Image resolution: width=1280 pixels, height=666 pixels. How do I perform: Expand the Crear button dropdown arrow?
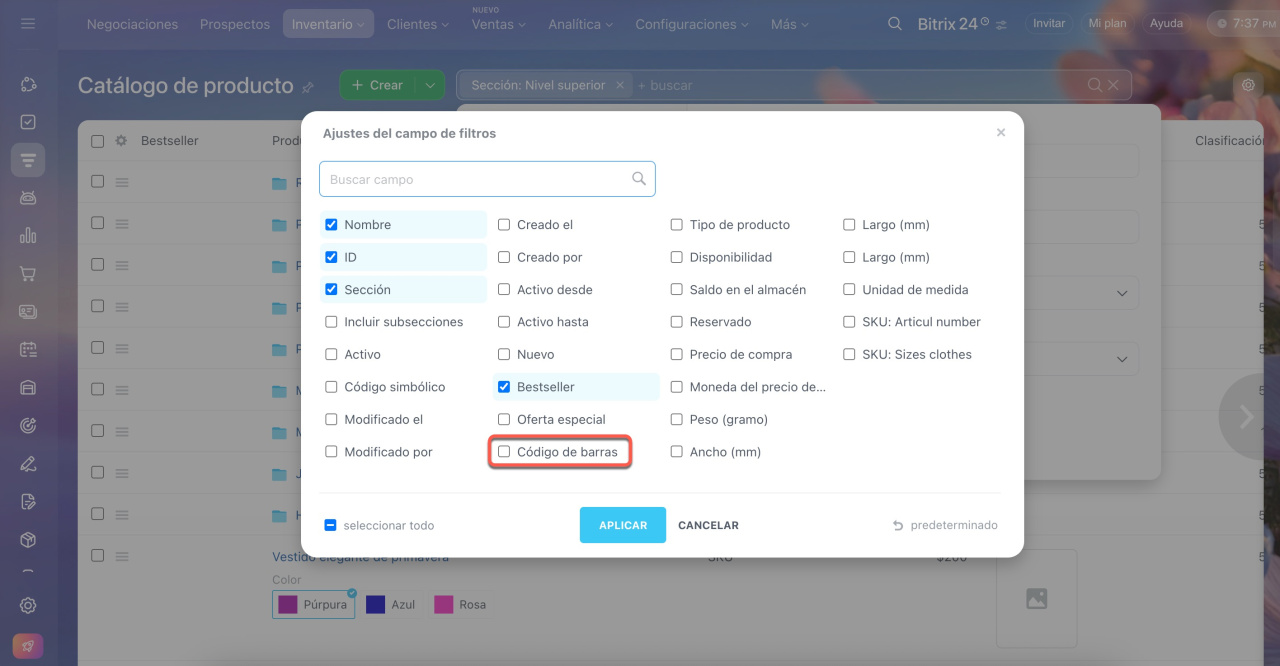tap(429, 85)
